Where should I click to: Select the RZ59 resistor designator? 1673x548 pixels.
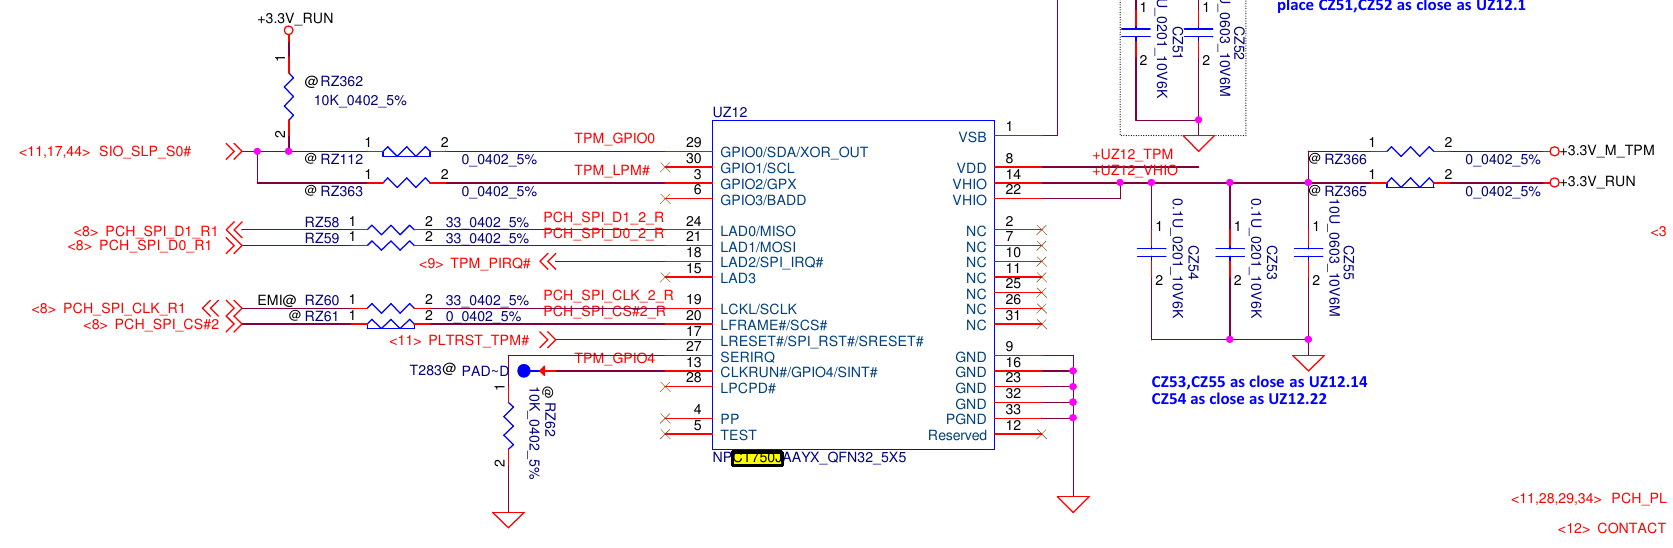[x=322, y=238]
